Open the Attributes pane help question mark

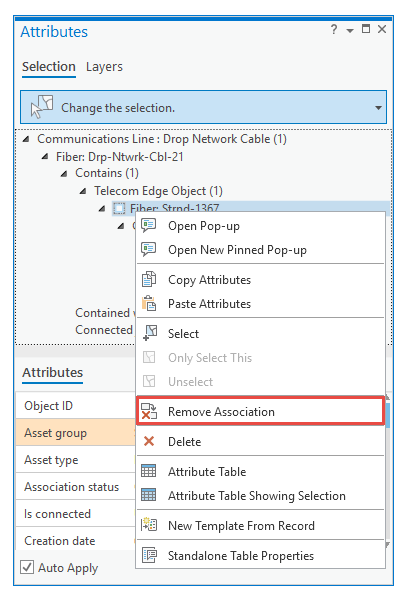[334, 30]
